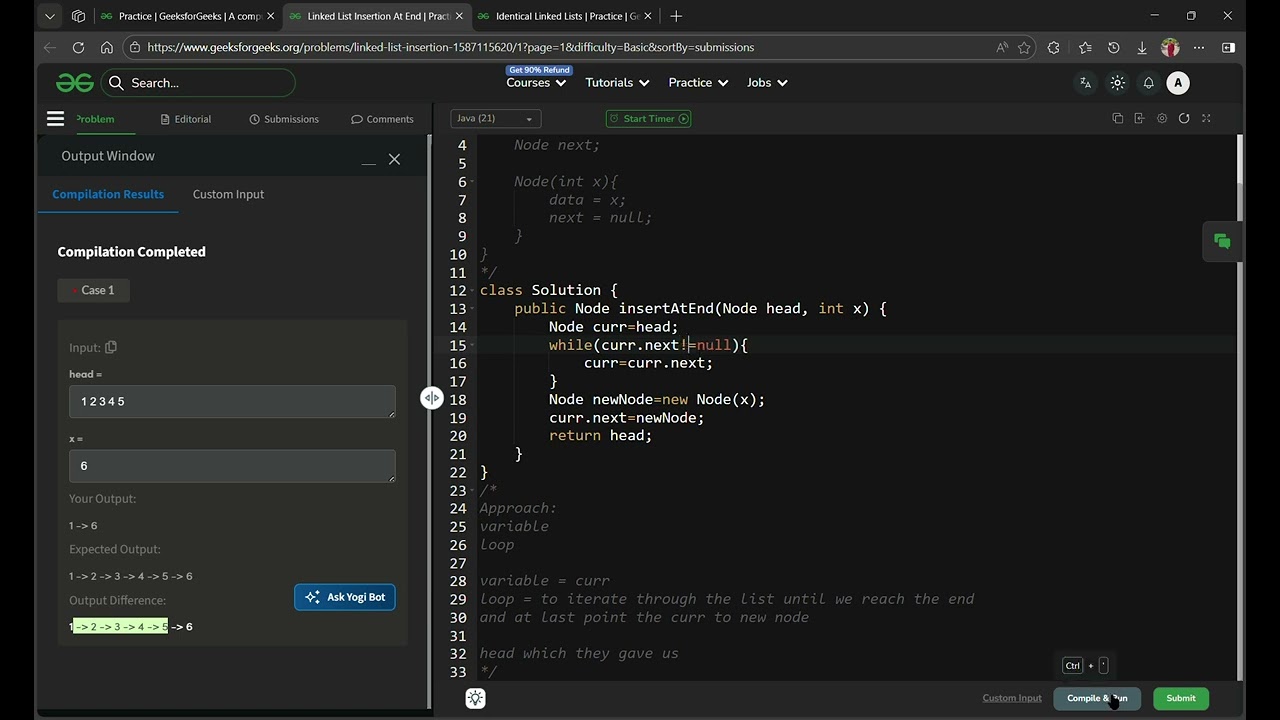Switch to the Comments tab
Viewport: 1280px width, 720px height.
[382, 119]
